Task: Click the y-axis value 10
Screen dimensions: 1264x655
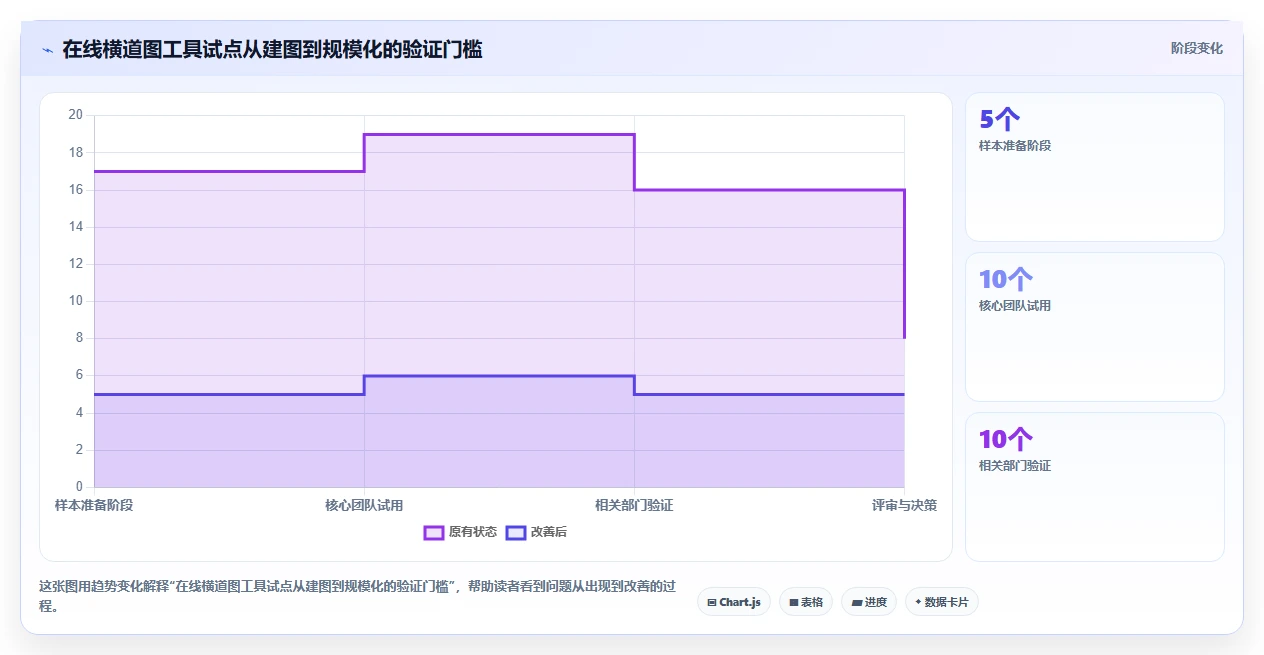Action: [x=76, y=301]
